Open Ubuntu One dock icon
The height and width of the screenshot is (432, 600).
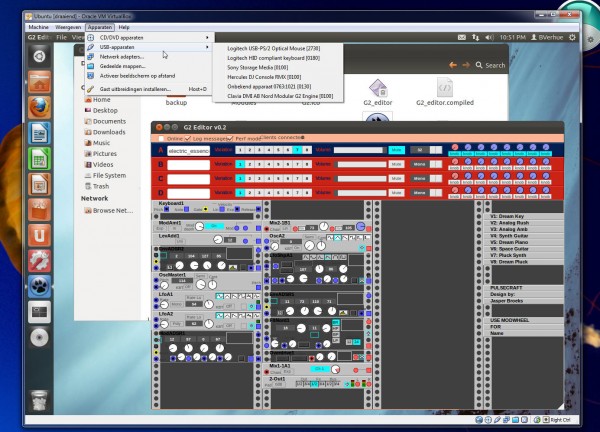(x=39, y=235)
